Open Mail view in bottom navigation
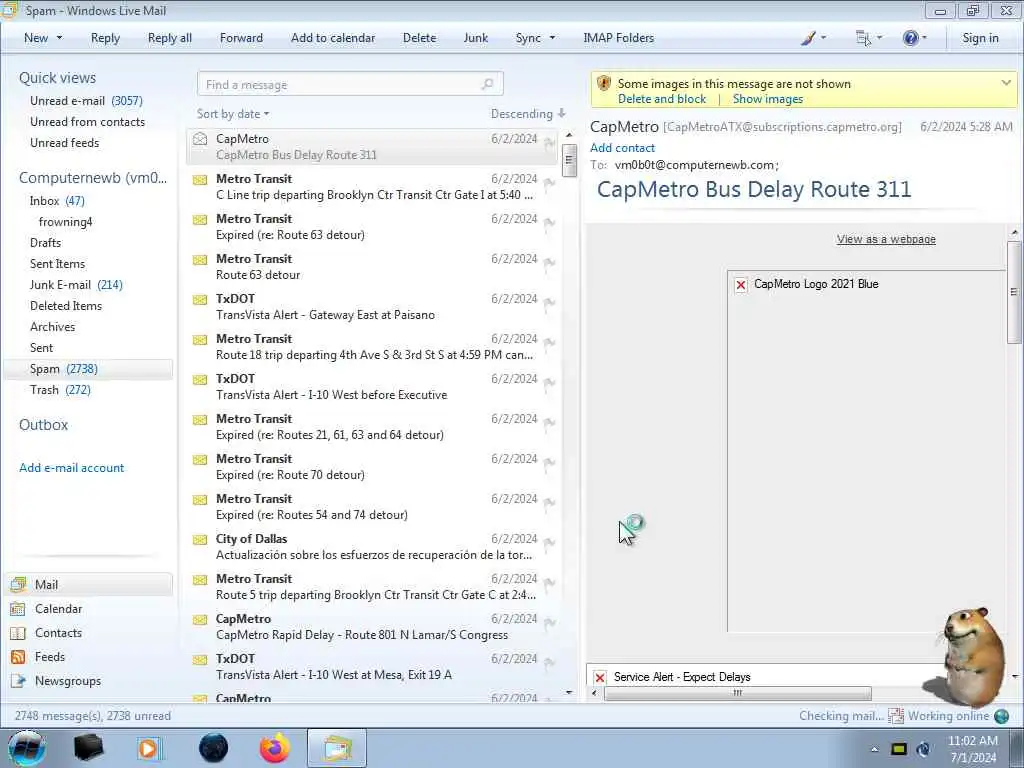Viewport: 1024px width, 768px height. pyautogui.click(x=89, y=584)
